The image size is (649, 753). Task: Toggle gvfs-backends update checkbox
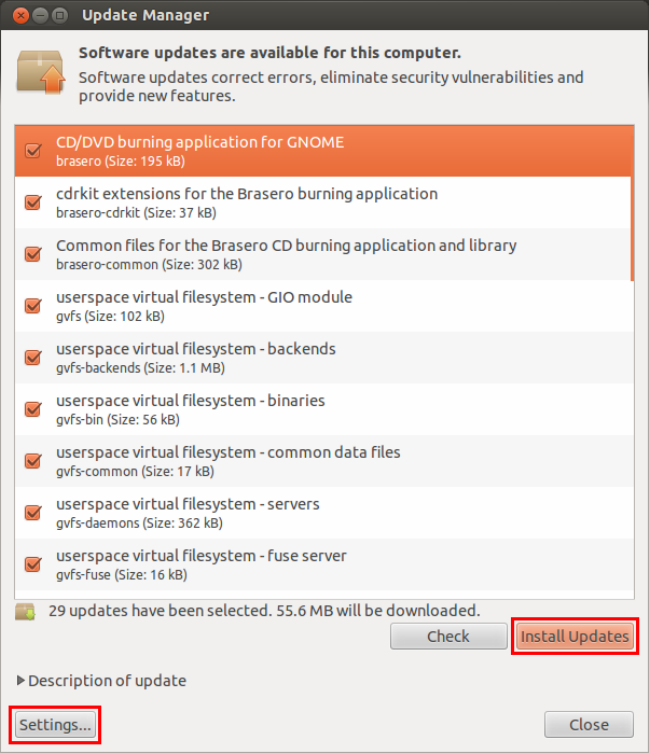point(33,357)
